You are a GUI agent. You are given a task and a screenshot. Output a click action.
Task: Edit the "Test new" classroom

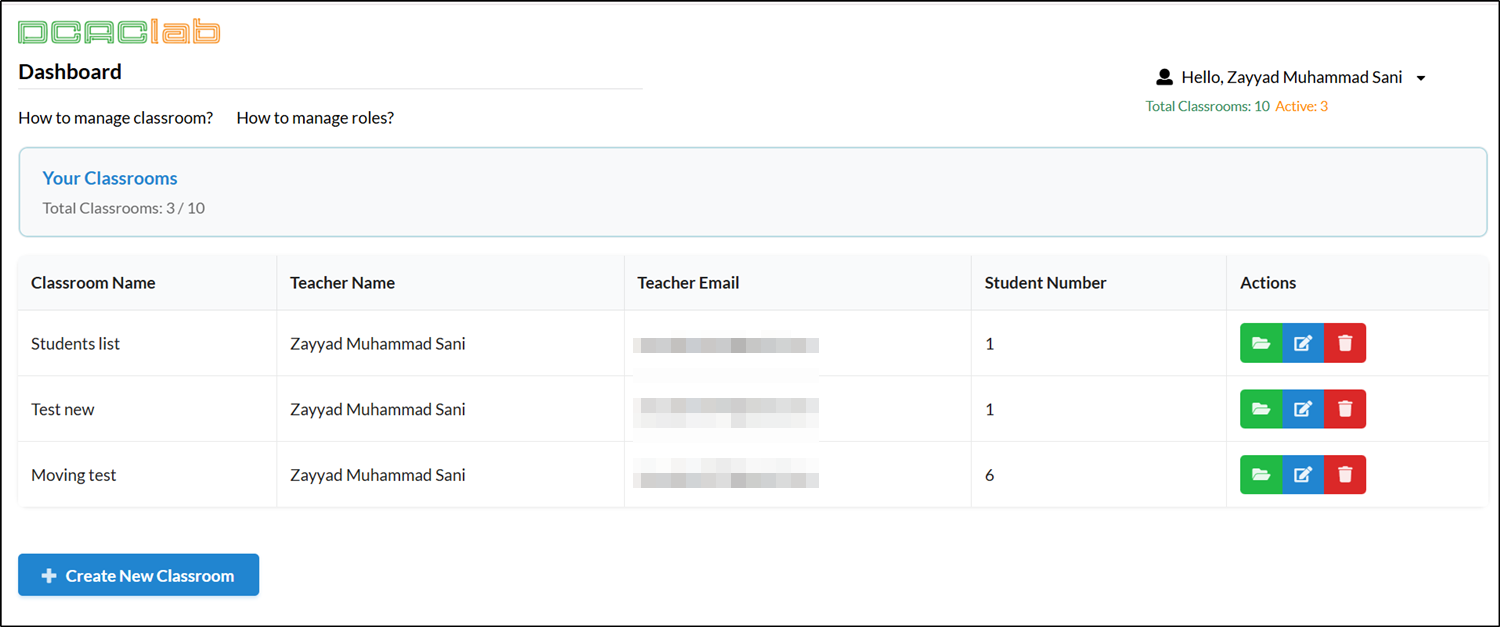point(1302,409)
